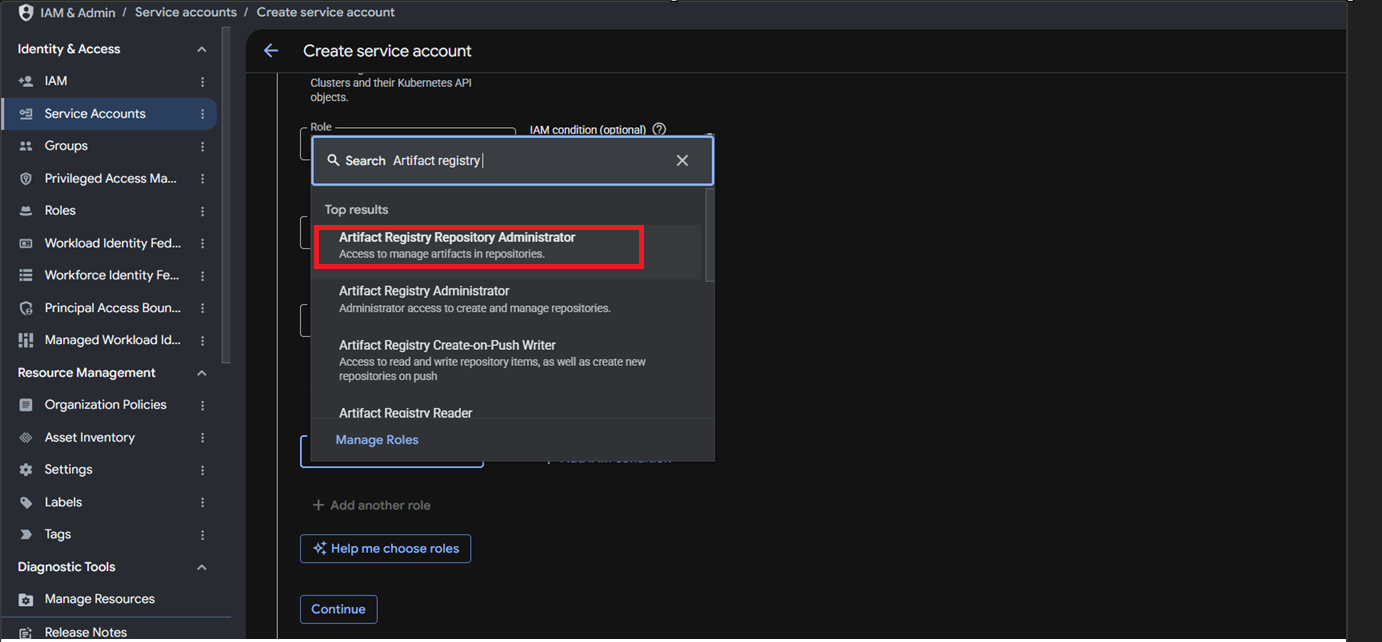Image resolution: width=1382 pixels, height=642 pixels.
Task: Open three-dot menu next to IAM
Action: [x=203, y=81]
